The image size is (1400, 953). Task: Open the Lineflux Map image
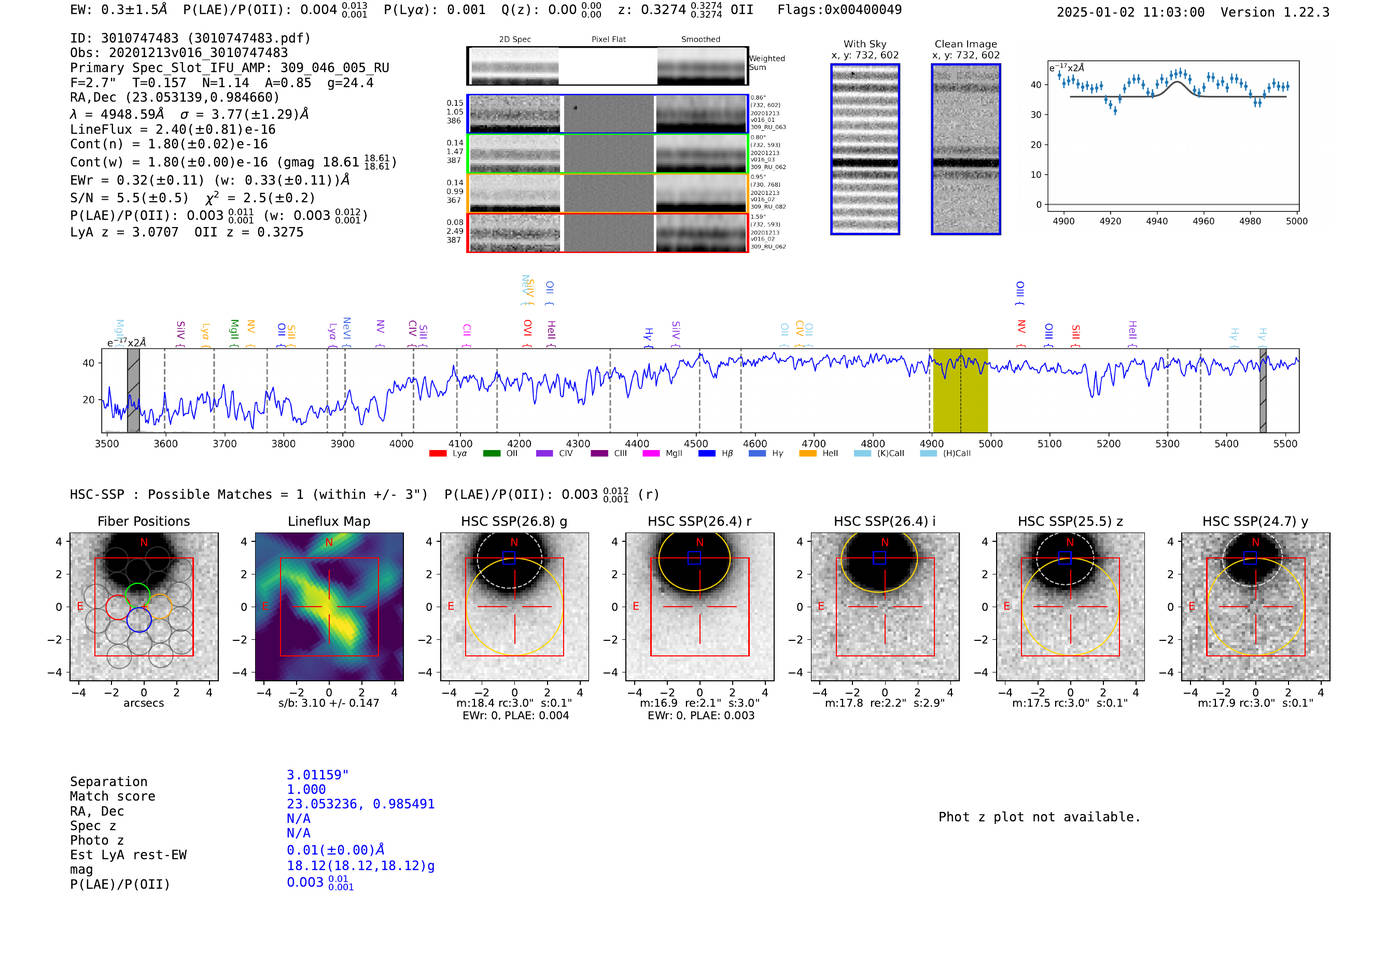[329, 606]
